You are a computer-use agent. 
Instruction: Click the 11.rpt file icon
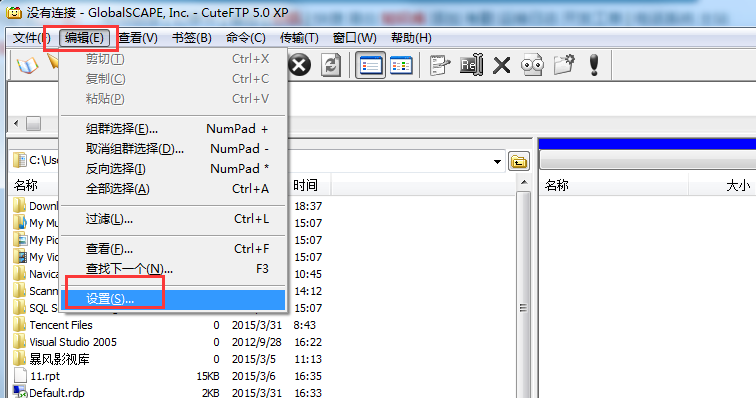(20, 375)
